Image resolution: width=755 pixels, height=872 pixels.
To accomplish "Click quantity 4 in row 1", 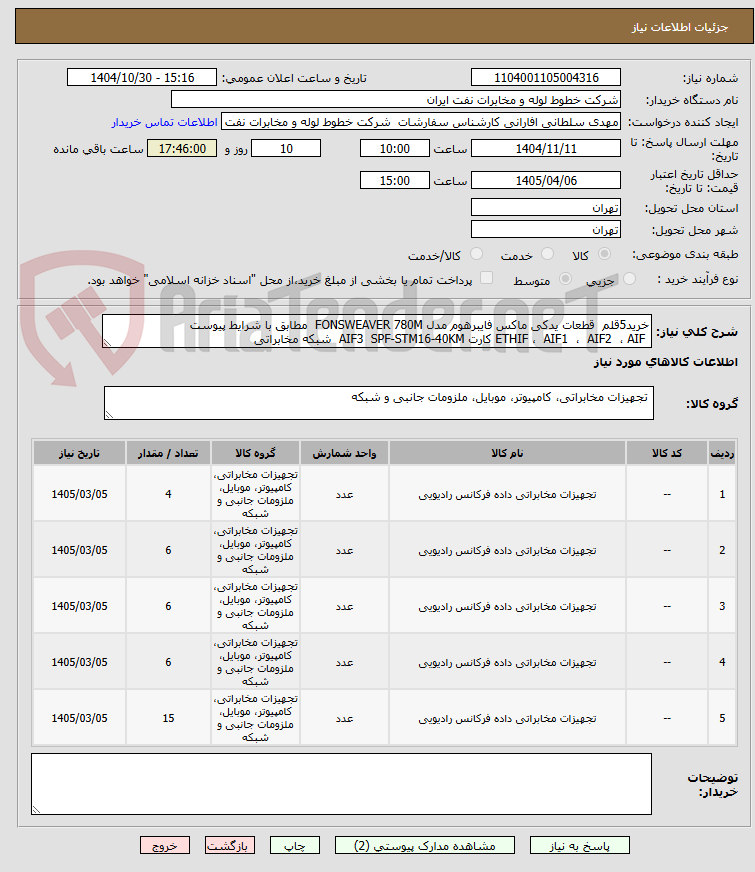I will coord(168,494).
